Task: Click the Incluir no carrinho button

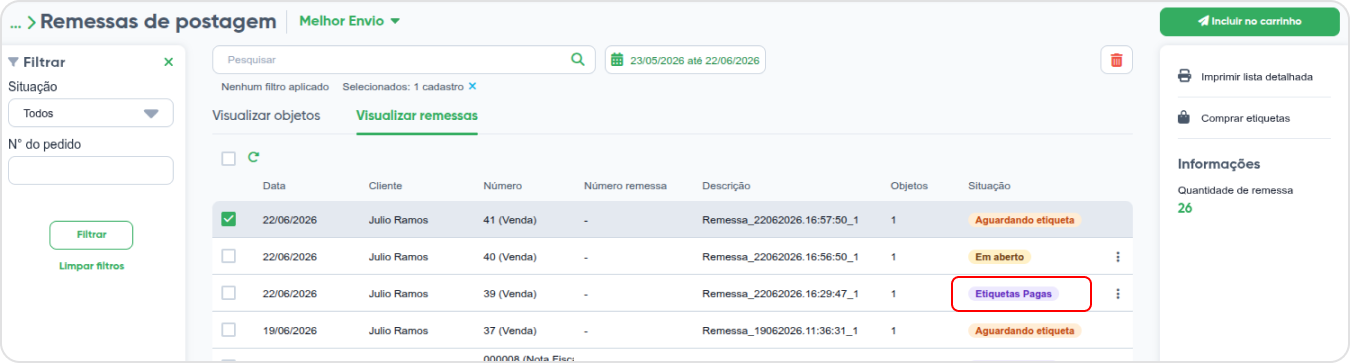Action: 1249,22
